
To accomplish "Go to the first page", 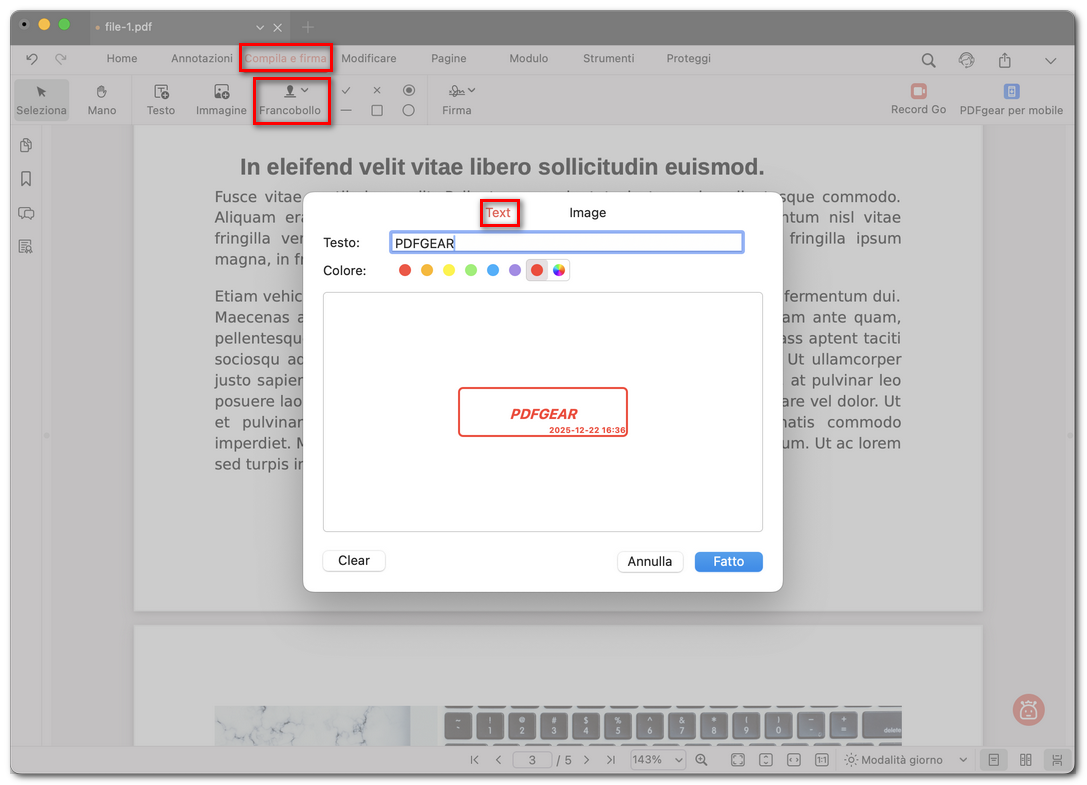I will (x=474, y=760).
